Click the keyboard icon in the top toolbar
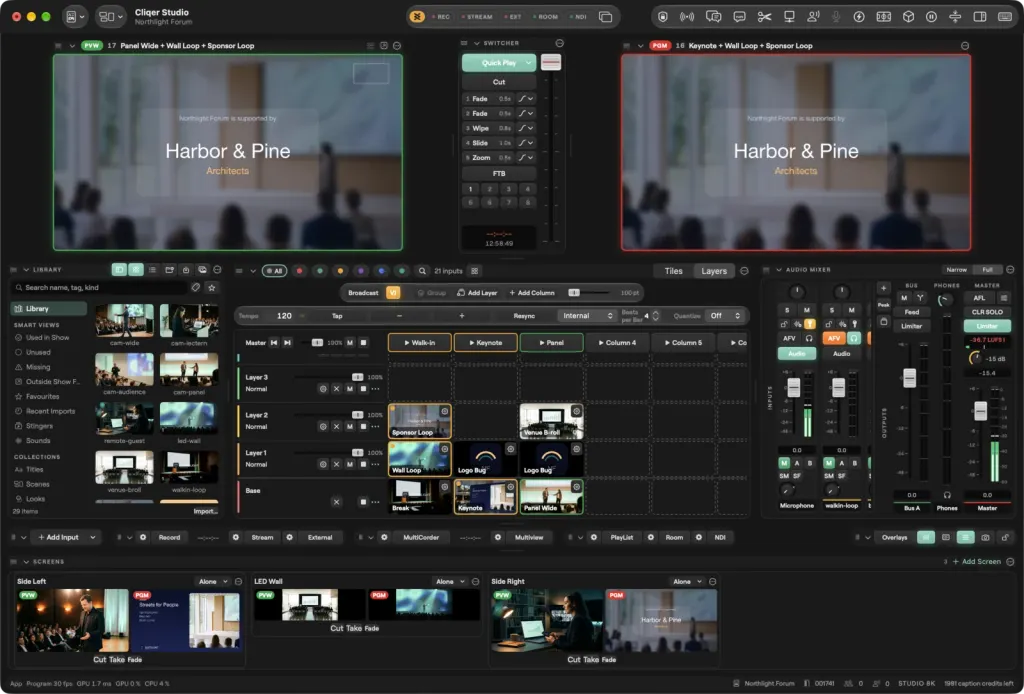 coord(1005,17)
